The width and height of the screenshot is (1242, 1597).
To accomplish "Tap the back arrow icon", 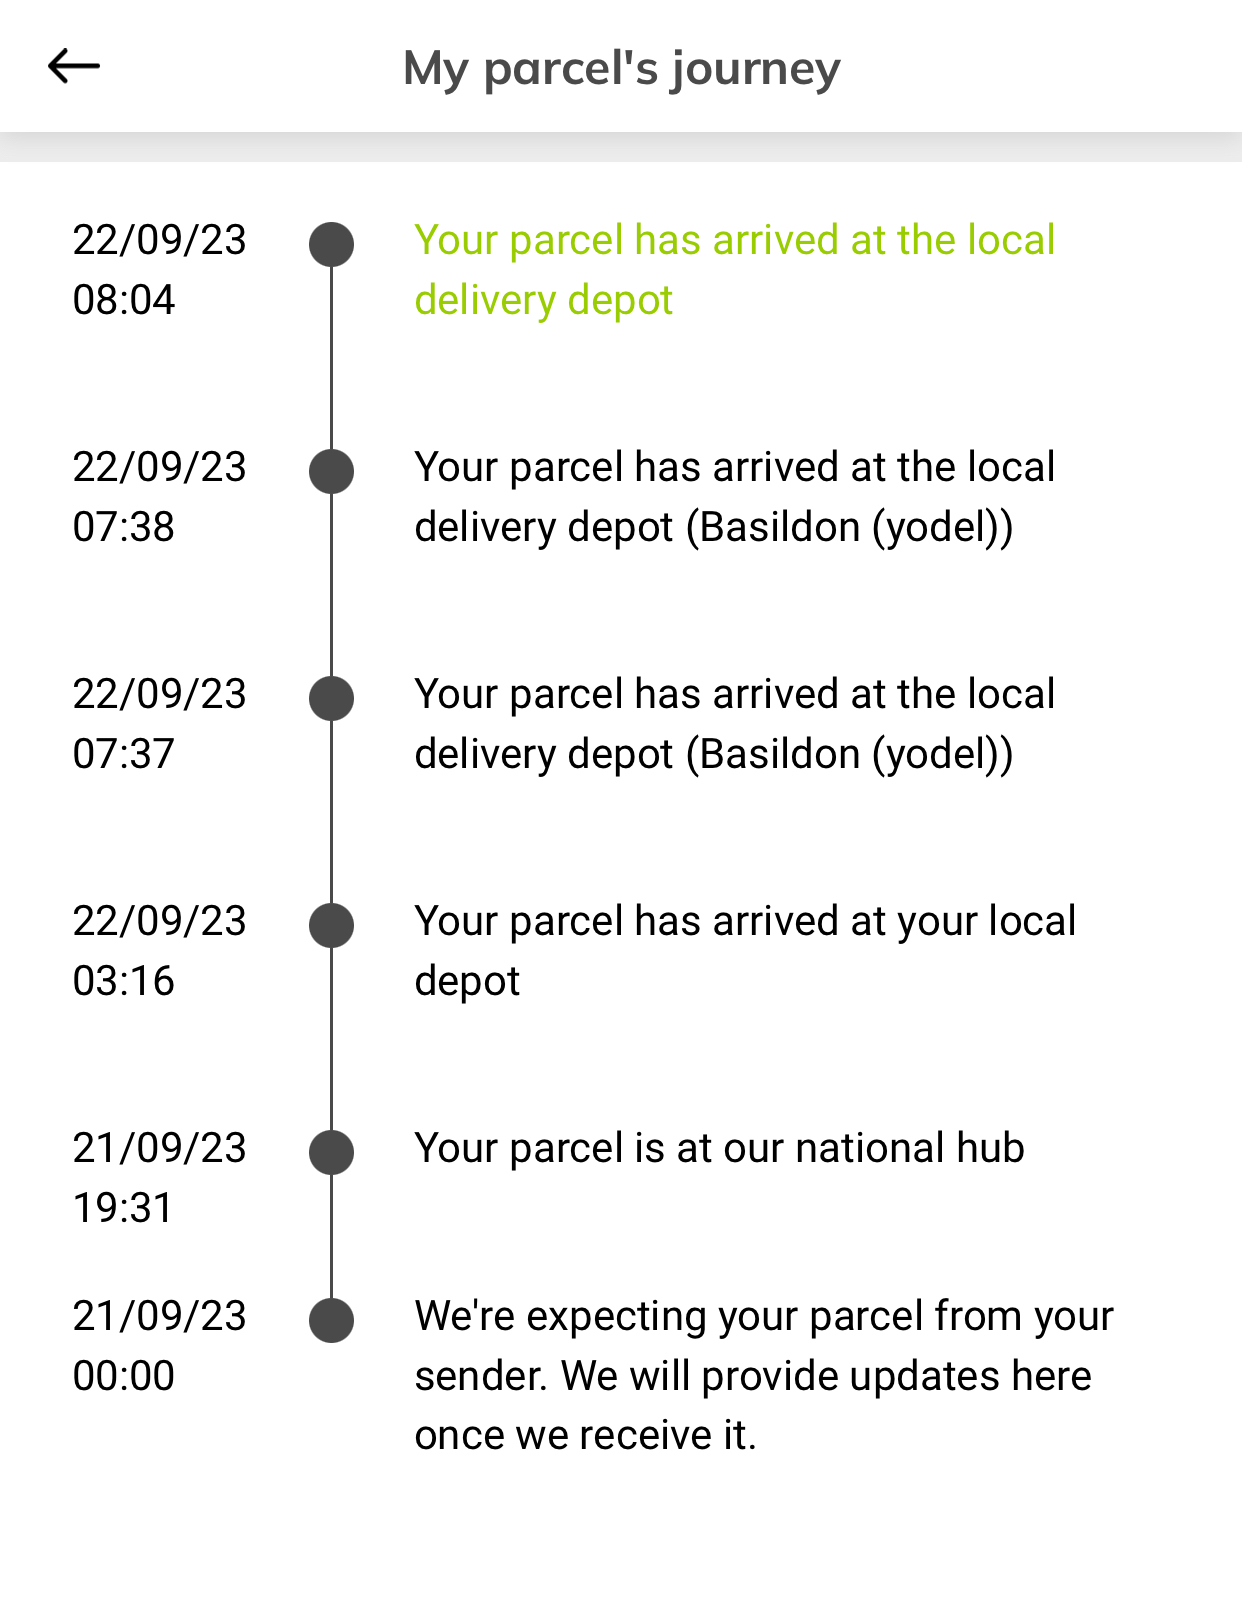I will [74, 67].
